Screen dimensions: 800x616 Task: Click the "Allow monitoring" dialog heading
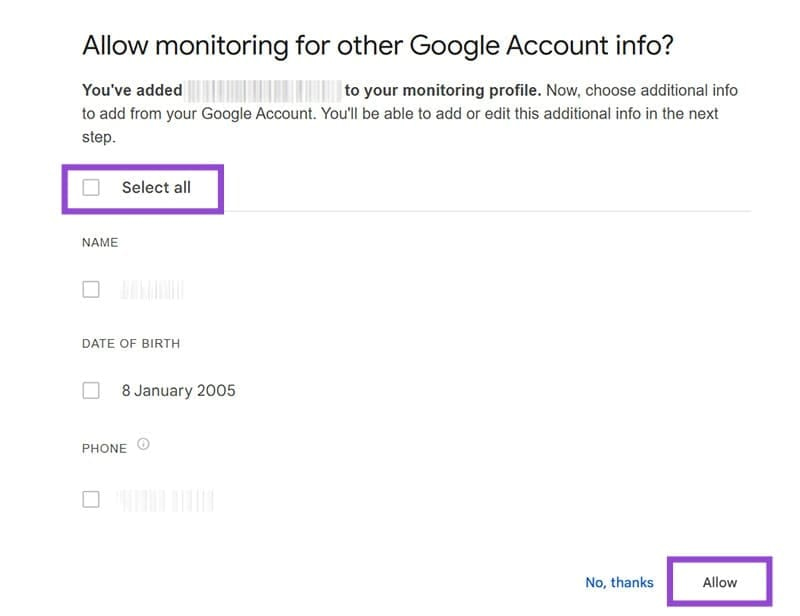pyautogui.click(x=380, y=45)
